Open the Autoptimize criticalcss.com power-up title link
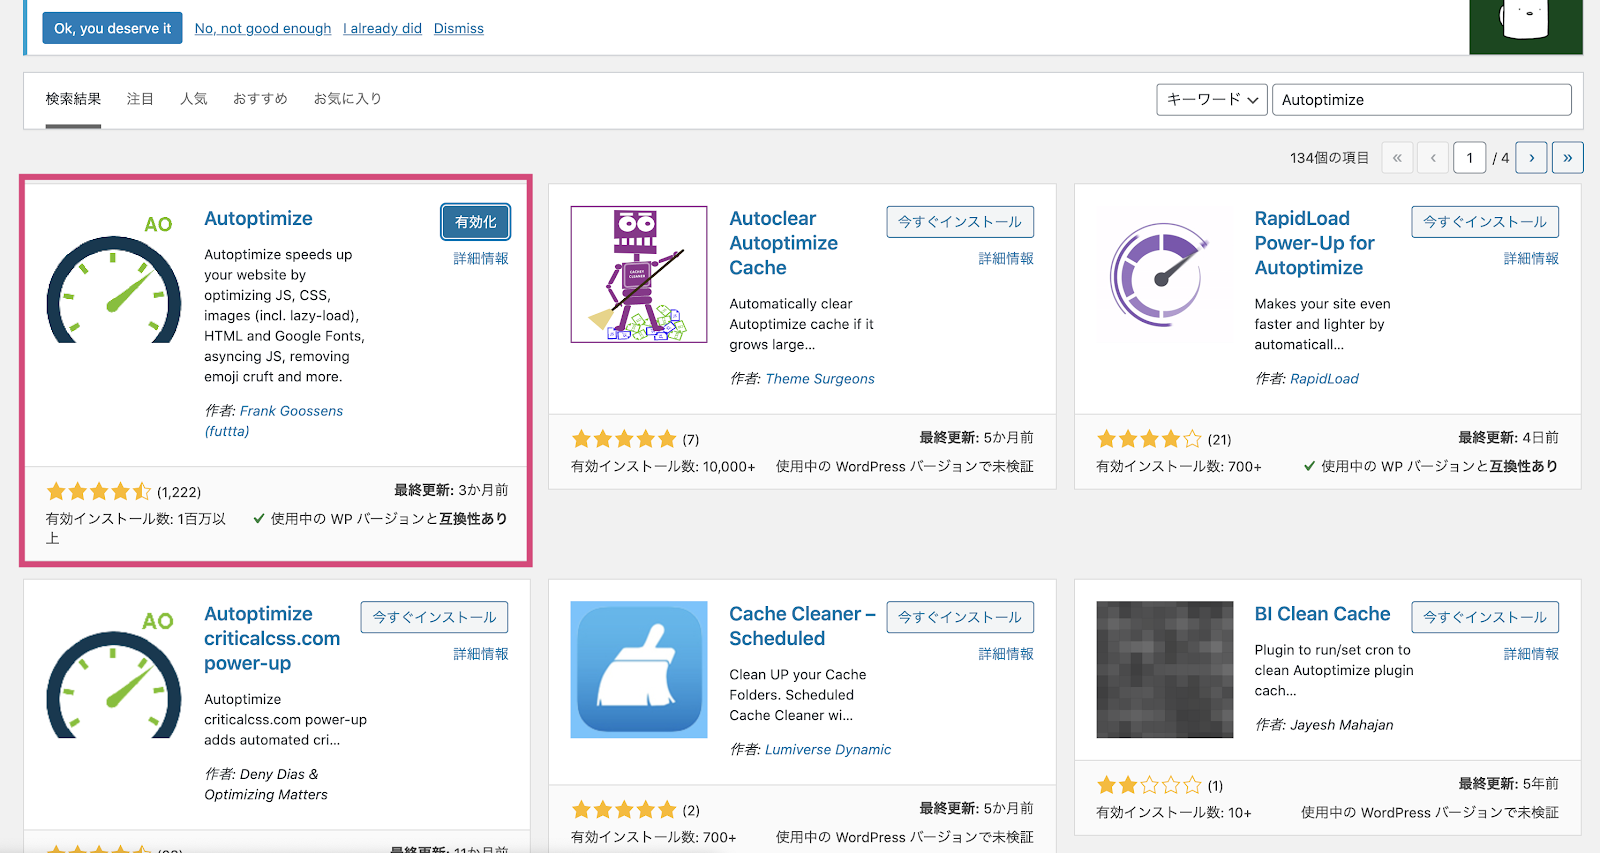1600x853 pixels. pos(272,639)
